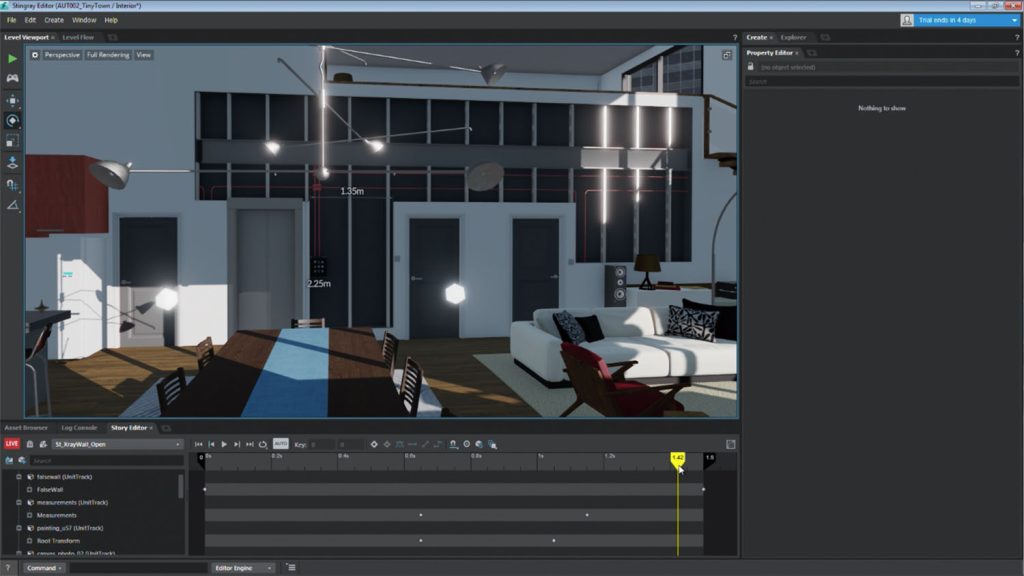Open the game controller test icon

11,80
